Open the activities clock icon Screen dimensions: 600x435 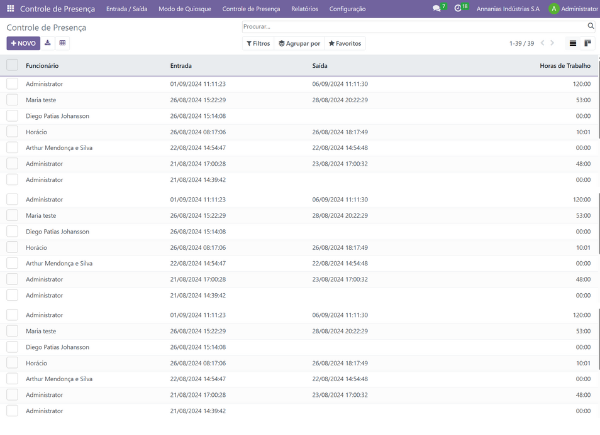tap(458, 8)
